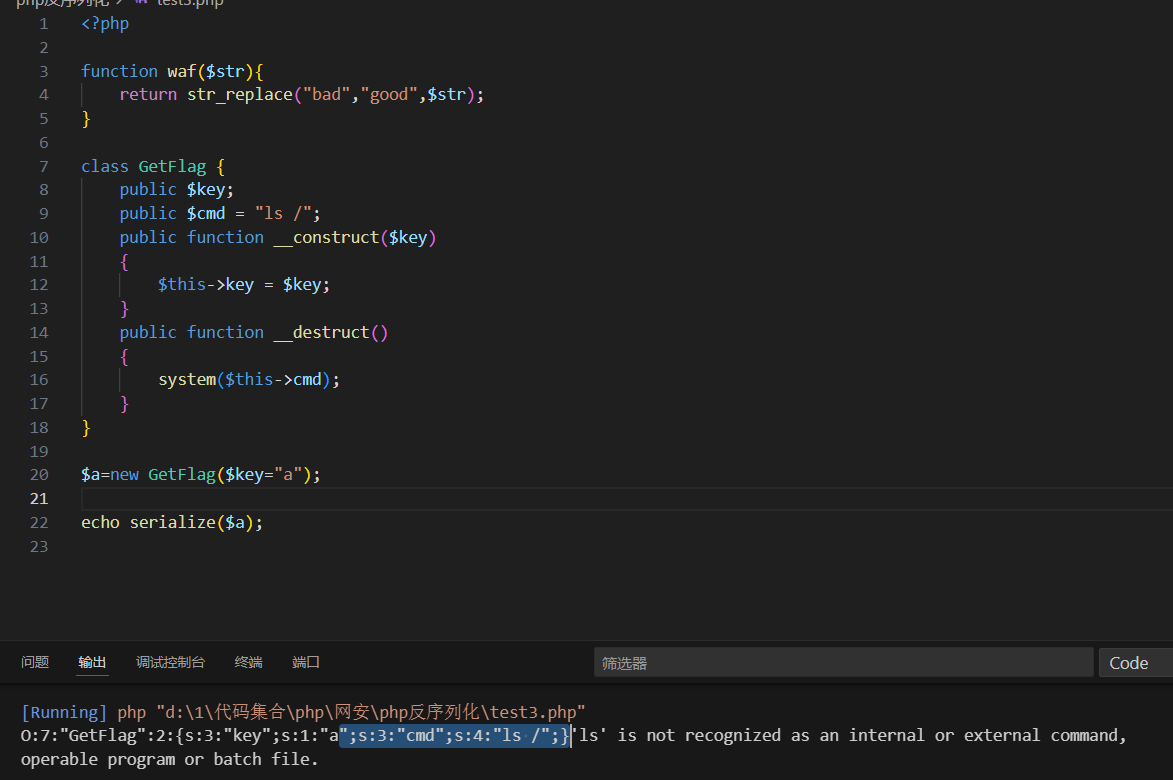Screen dimensions: 1173x780
Task: Click the 'ls' is not recognized error text
Action: pos(848,735)
